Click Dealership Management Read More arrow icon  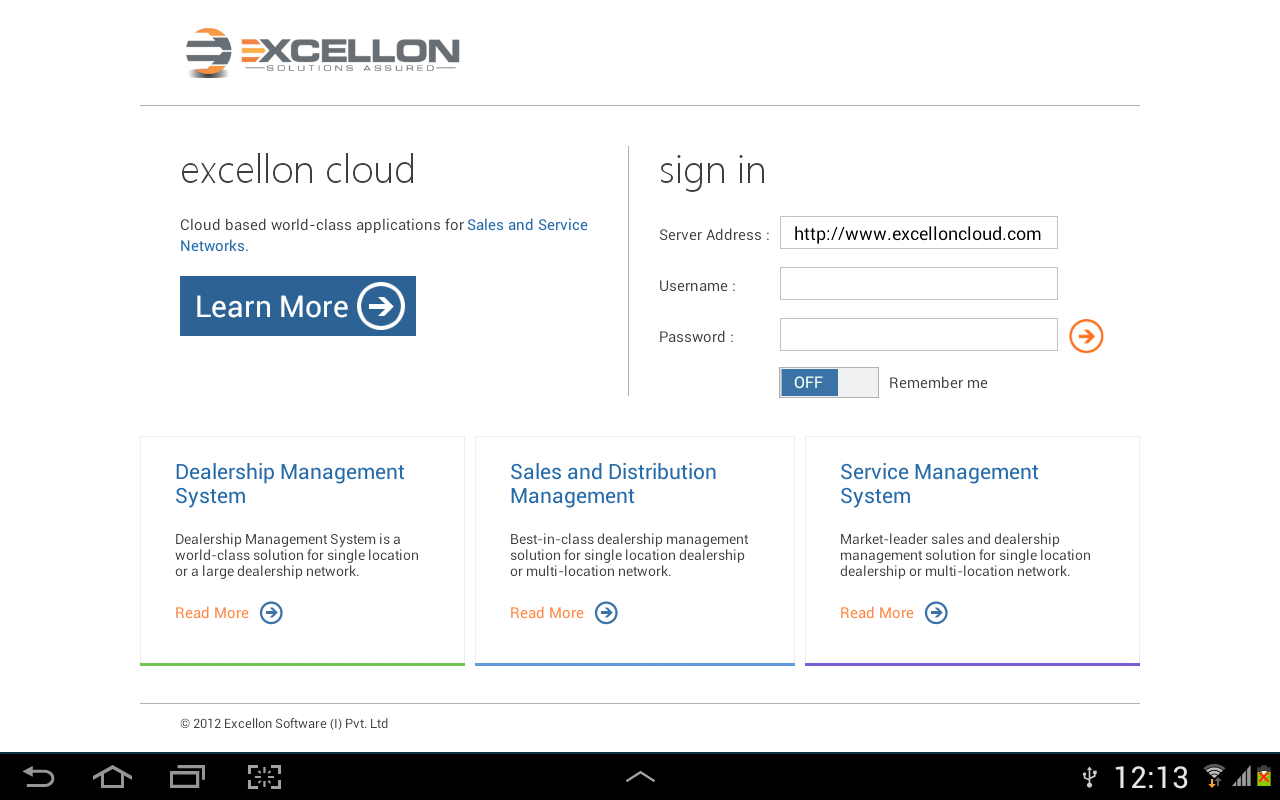[271, 613]
